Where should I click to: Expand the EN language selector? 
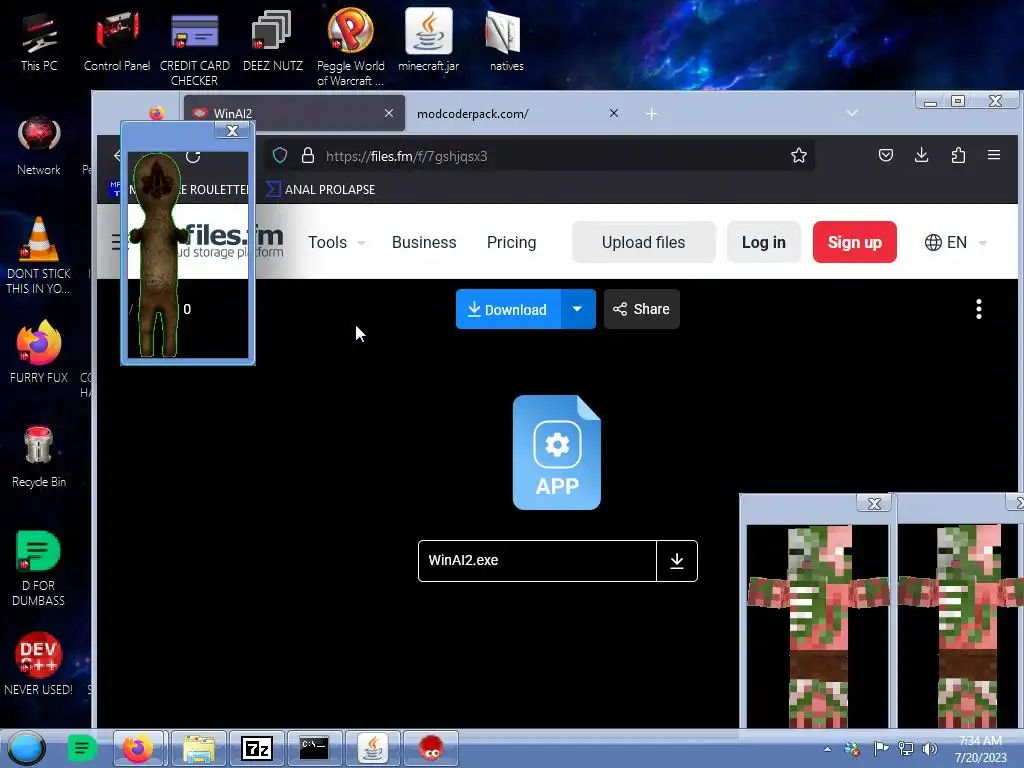click(x=955, y=242)
